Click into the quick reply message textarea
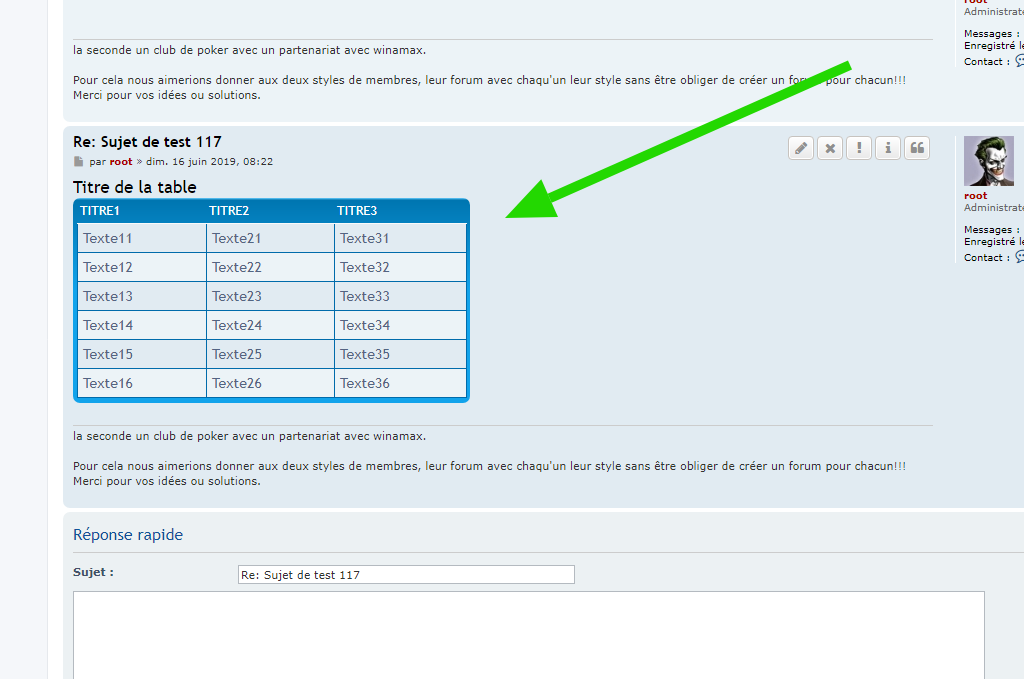Image resolution: width=1024 pixels, height=679 pixels. tap(528, 635)
